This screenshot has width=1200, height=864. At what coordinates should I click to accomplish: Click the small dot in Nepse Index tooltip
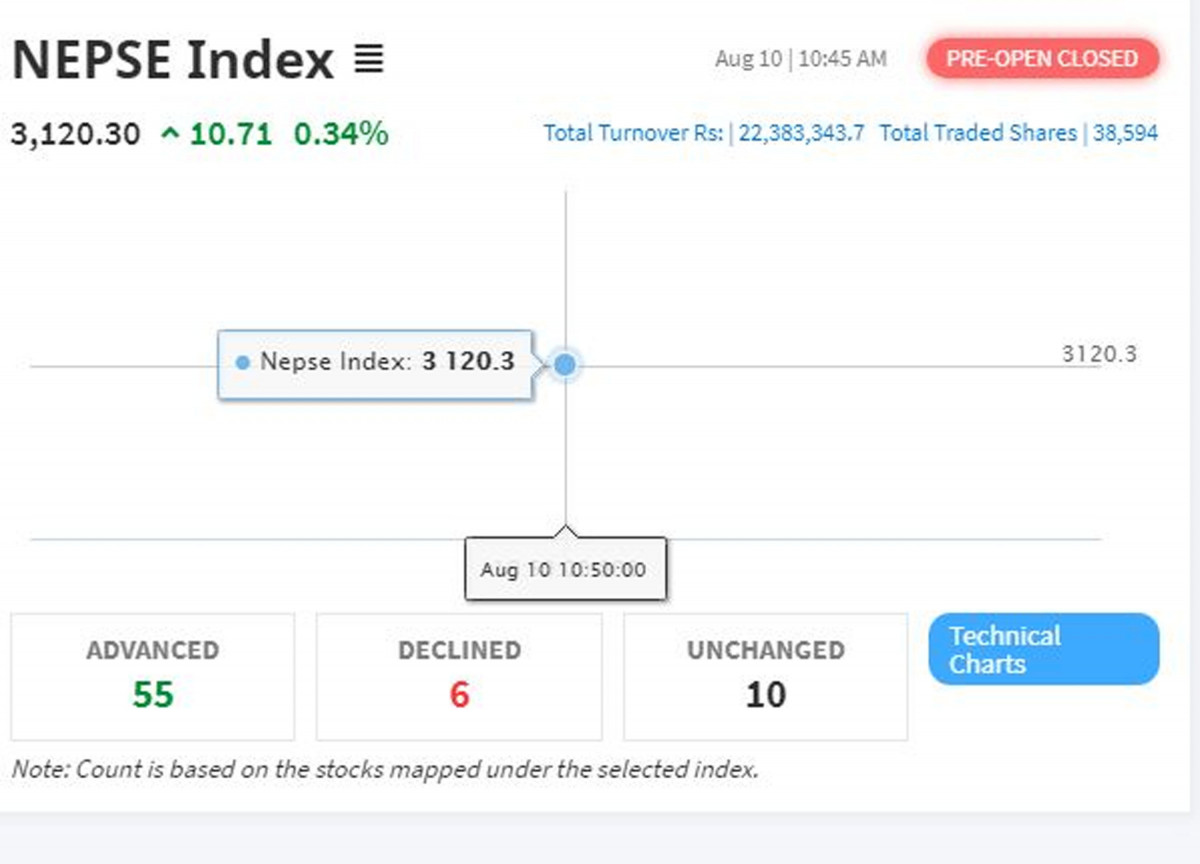243,362
